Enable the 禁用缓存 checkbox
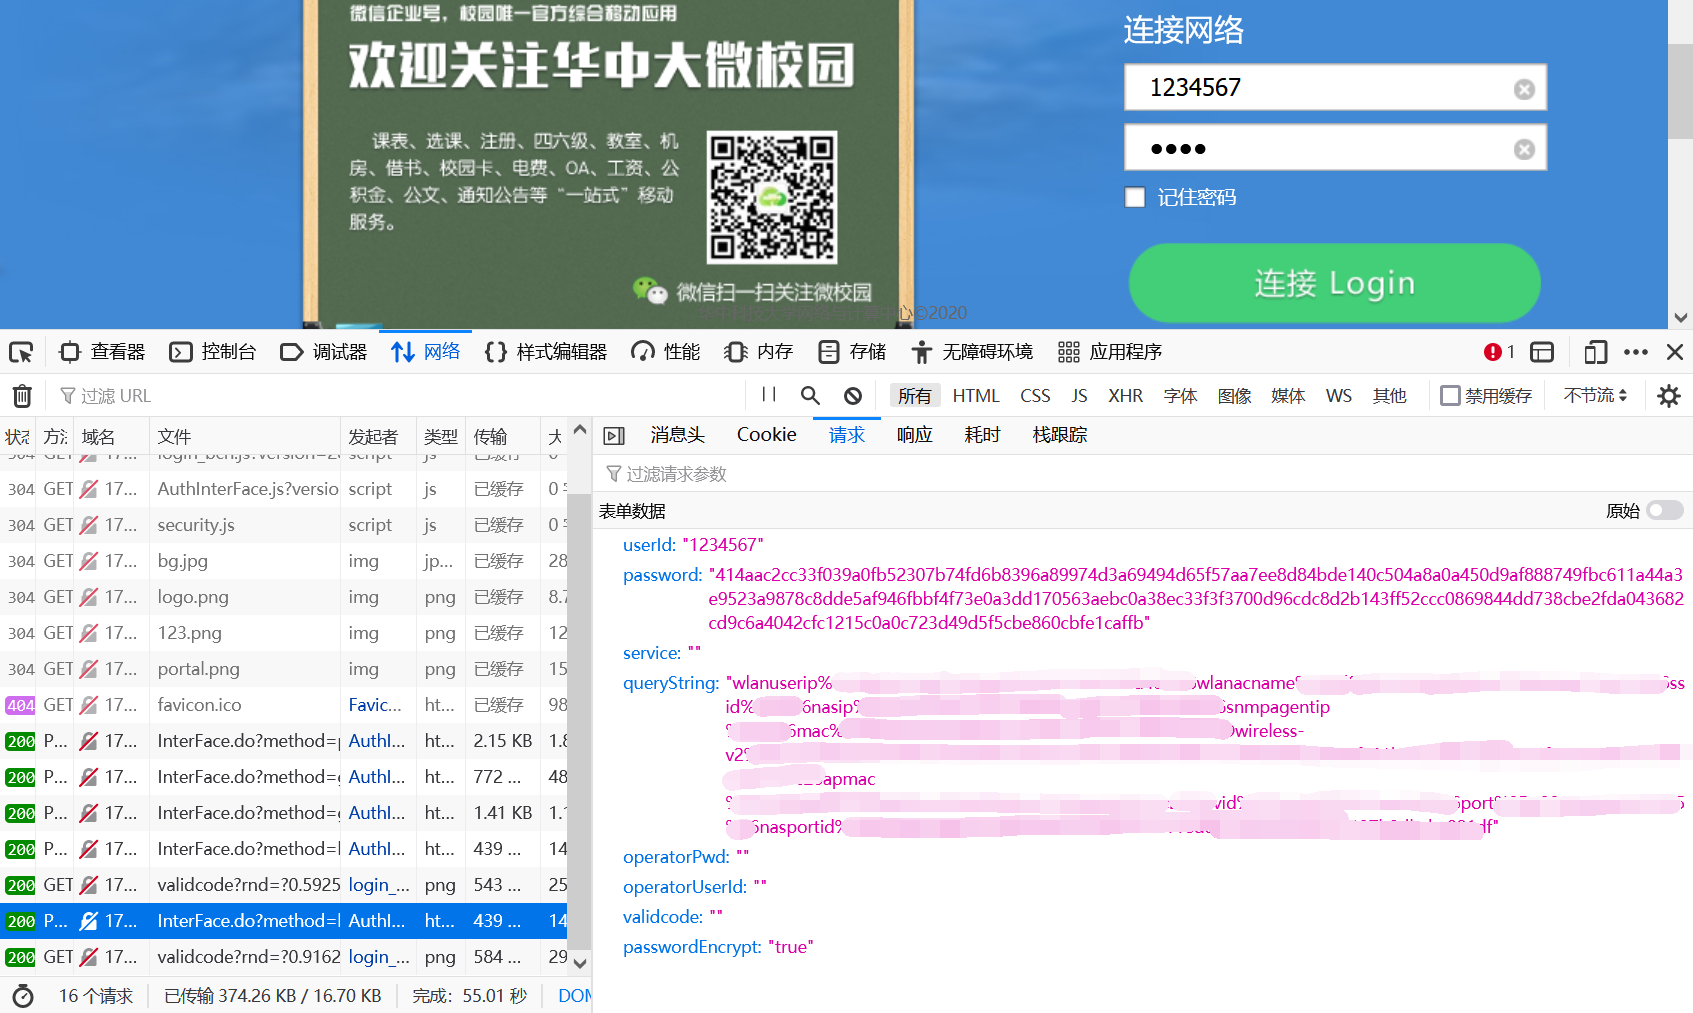Screen dimensions: 1693x1013 pos(1450,396)
